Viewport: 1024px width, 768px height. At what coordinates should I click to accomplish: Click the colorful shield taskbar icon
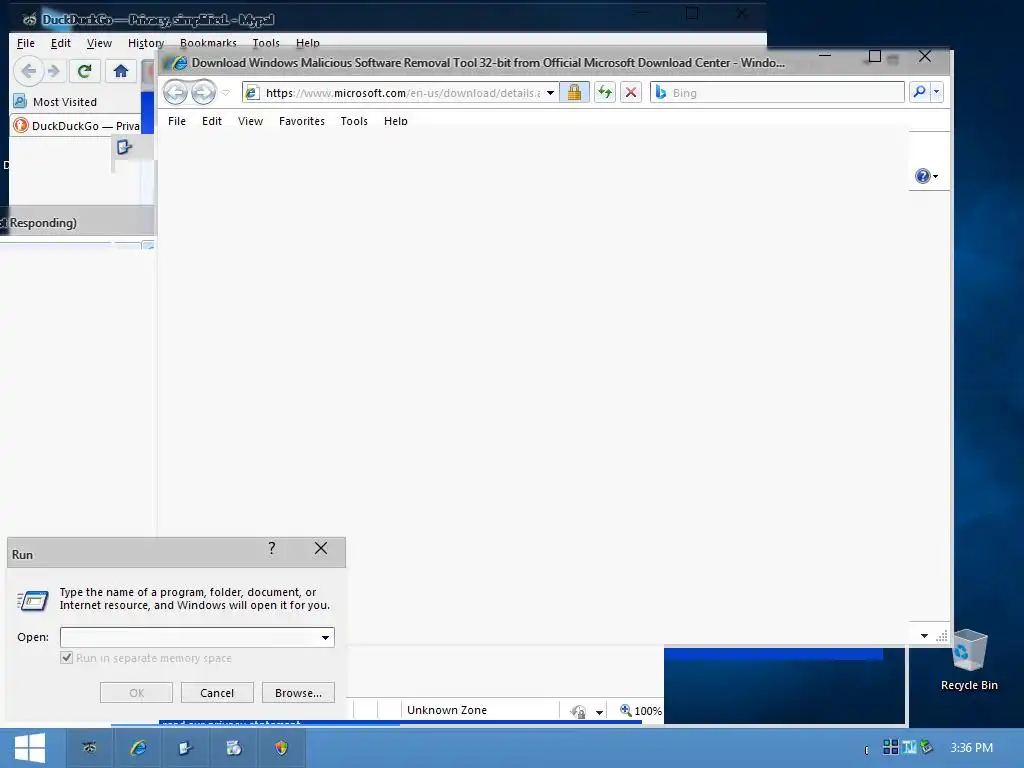pyautogui.click(x=281, y=748)
